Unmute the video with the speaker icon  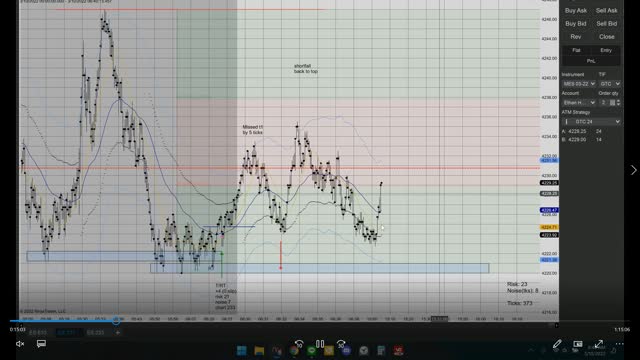20,344
